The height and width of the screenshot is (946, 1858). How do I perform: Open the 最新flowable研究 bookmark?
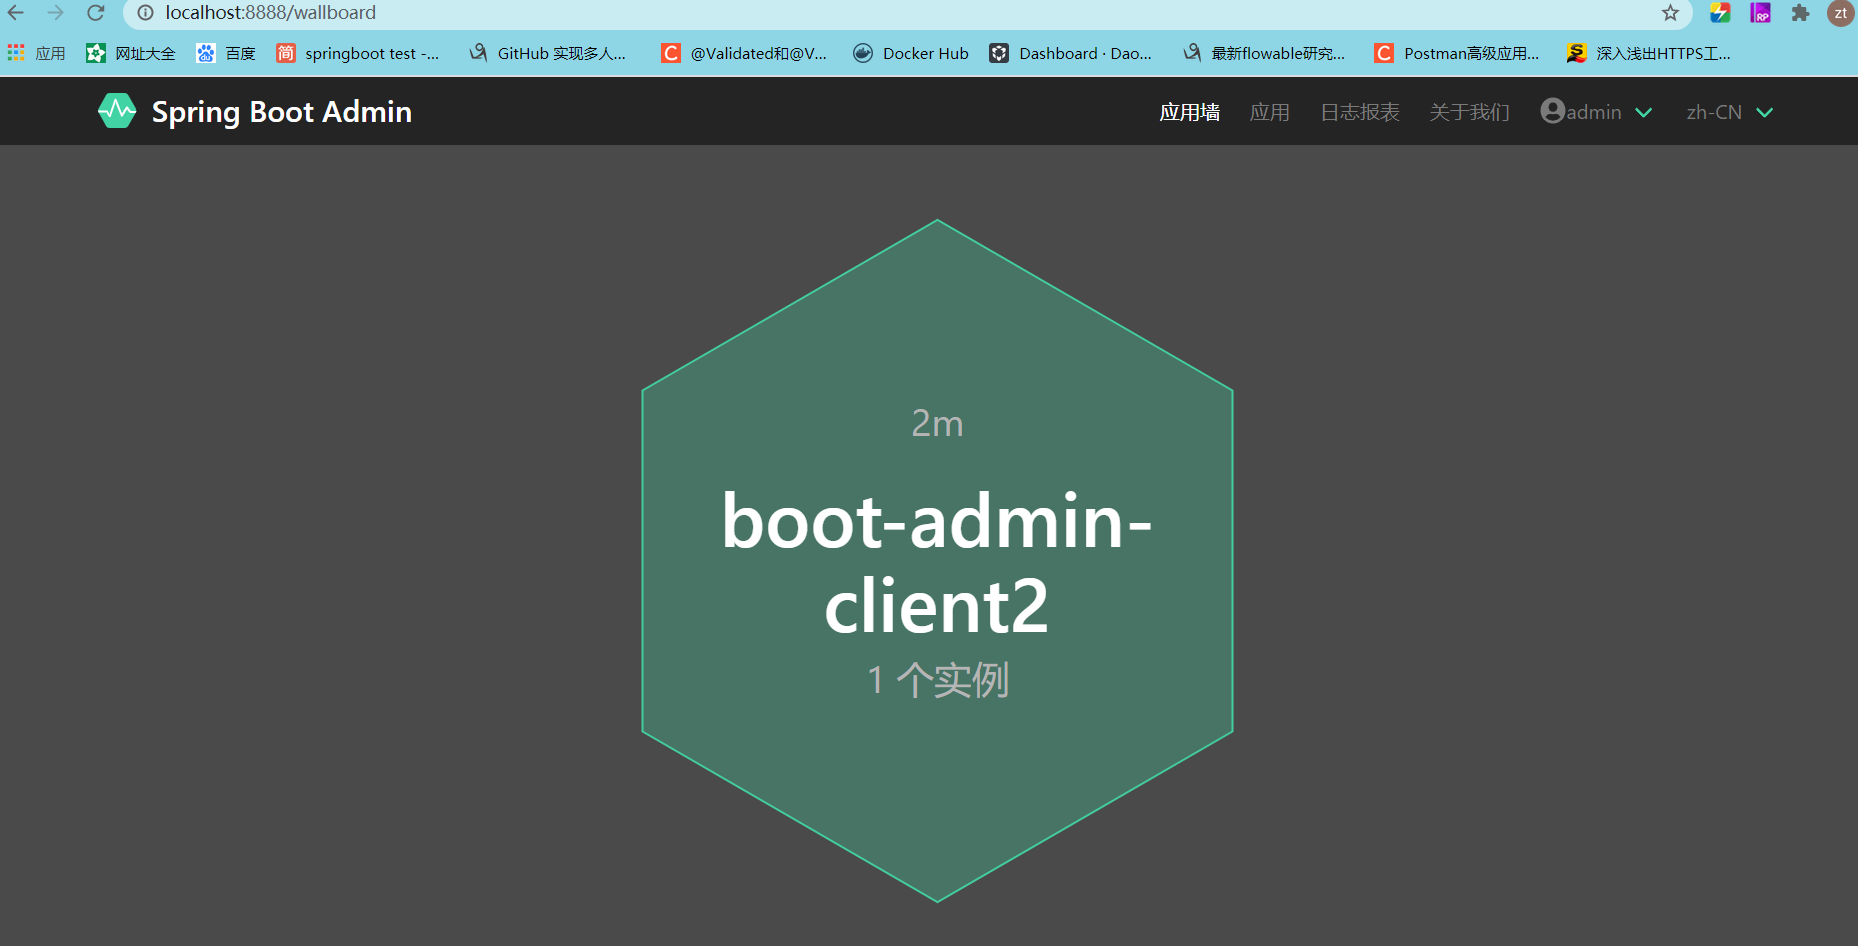point(1264,53)
